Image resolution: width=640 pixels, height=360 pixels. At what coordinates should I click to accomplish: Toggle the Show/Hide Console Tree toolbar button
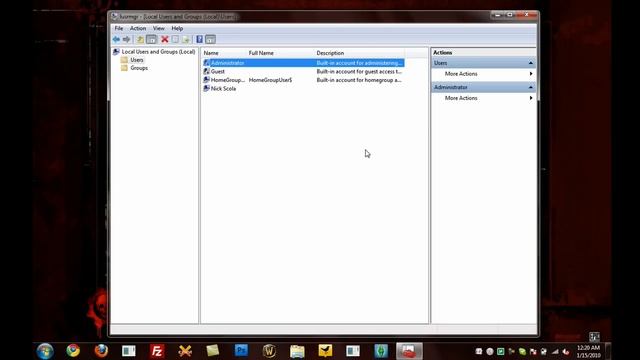click(151, 40)
